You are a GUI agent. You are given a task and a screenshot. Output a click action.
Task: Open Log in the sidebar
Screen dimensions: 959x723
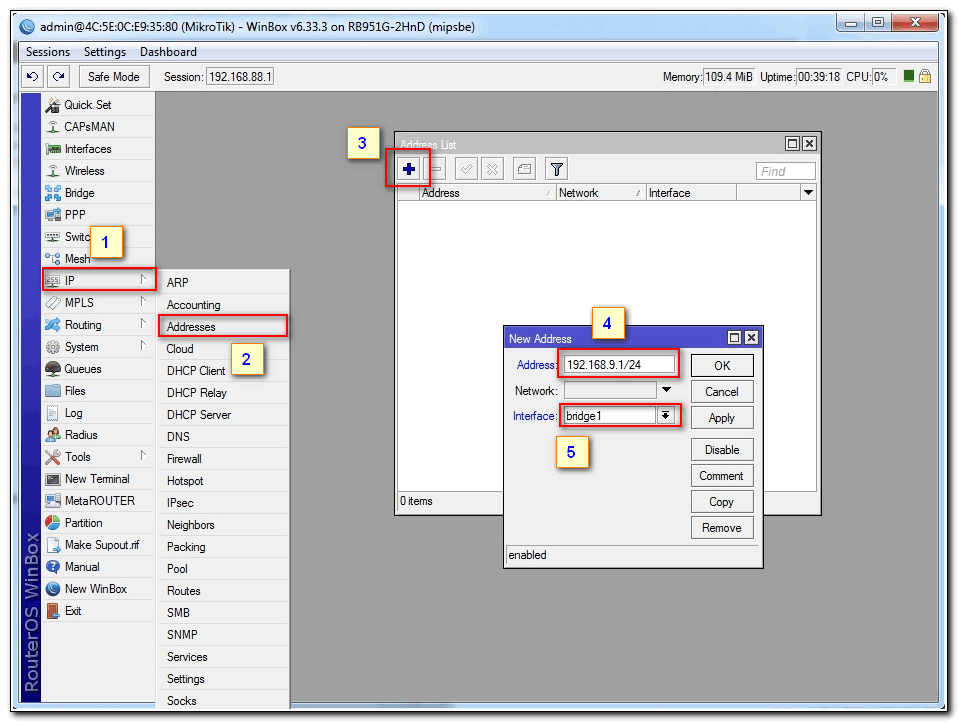pos(98,413)
